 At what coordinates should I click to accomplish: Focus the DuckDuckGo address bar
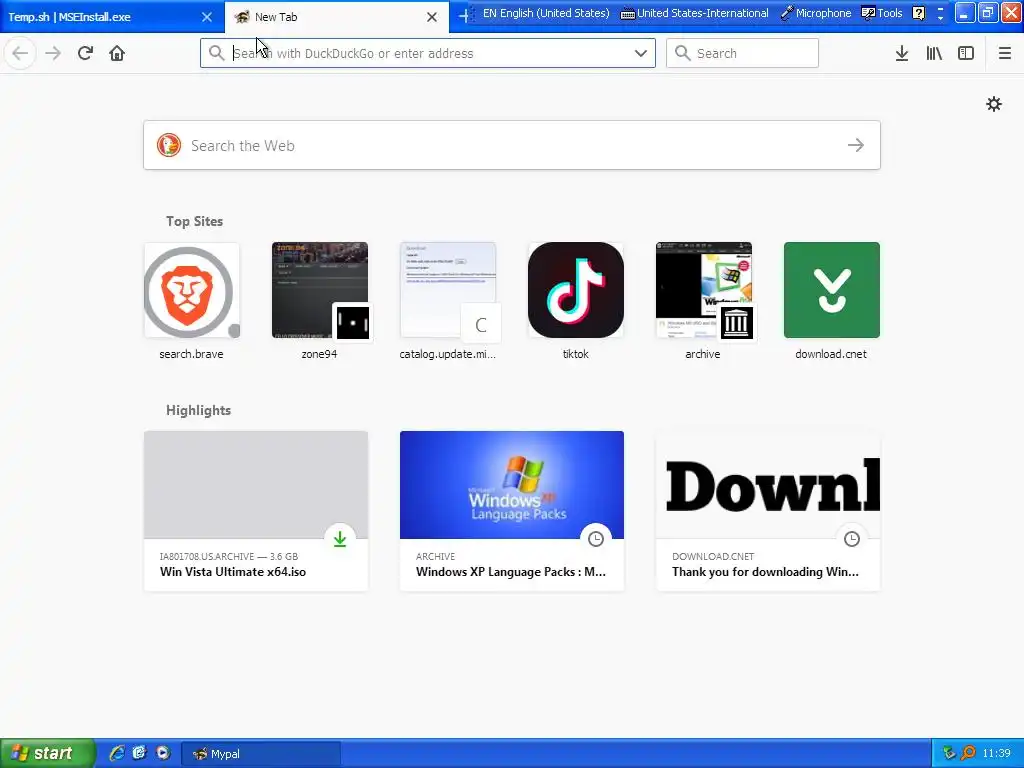click(x=428, y=53)
